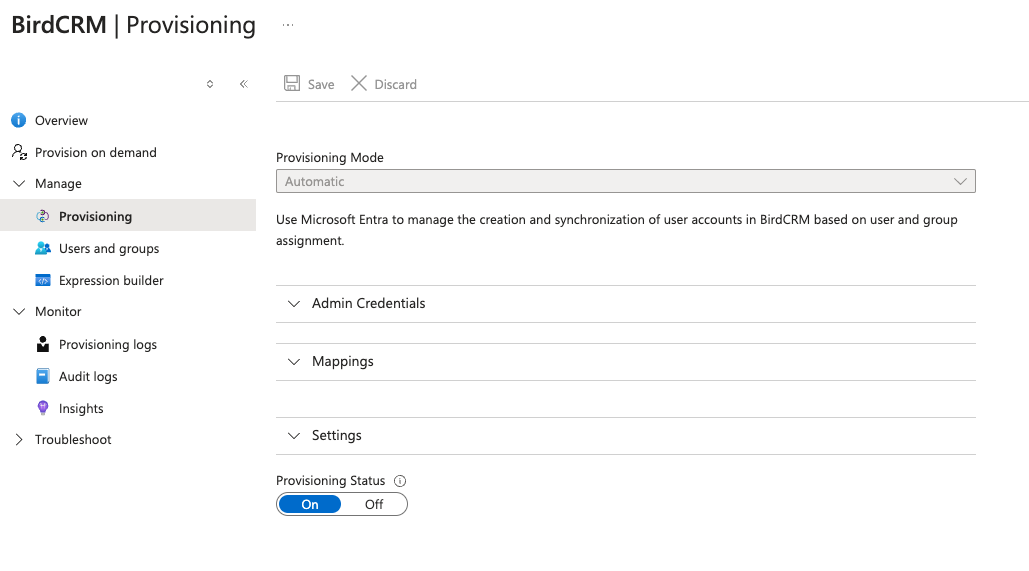This screenshot has width=1029, height=571.
Task: Collapse the sidebar with double-chevron
Action: 243,84
